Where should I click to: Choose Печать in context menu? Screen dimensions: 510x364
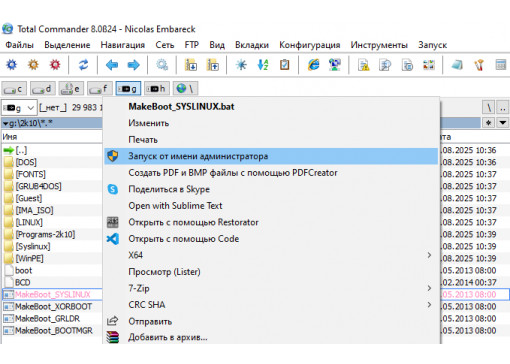[271, 140]
